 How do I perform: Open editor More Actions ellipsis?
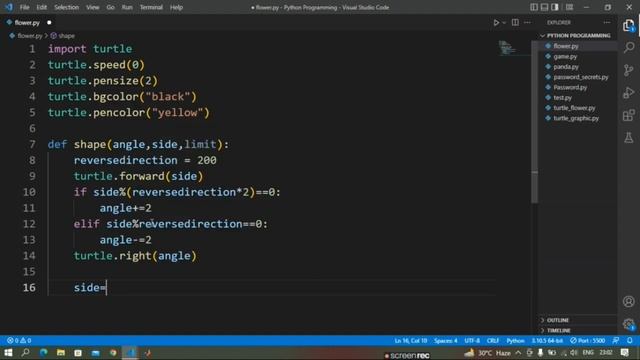click(x=527, y=22)
